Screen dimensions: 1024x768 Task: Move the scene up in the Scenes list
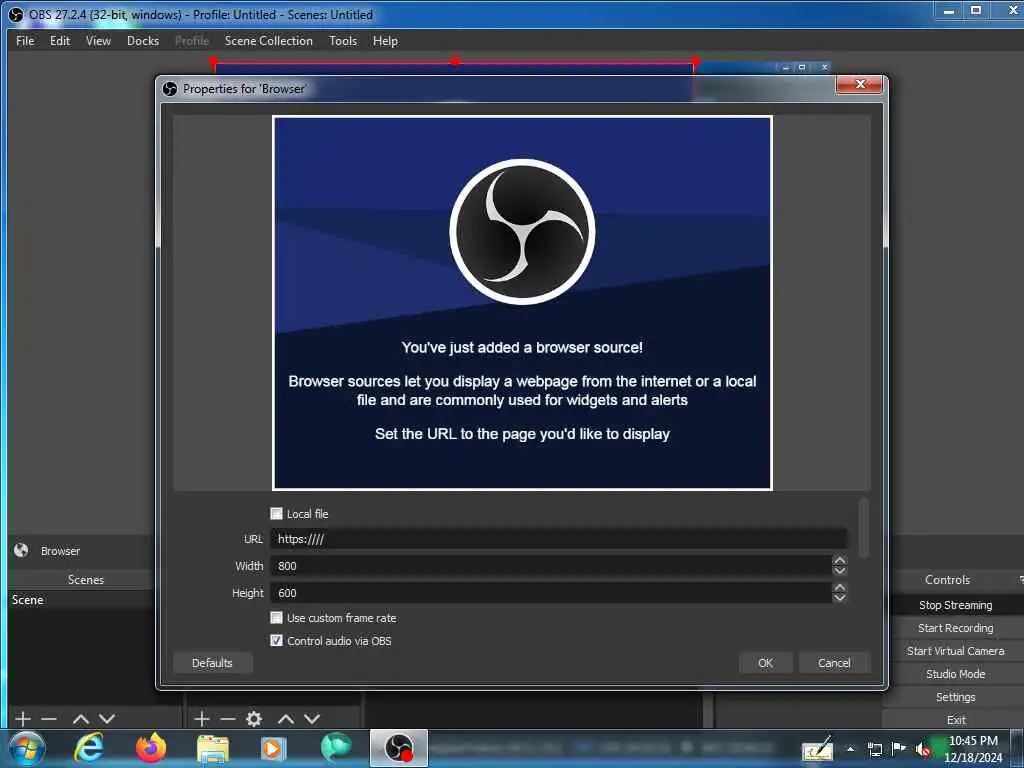(x=80, y=719)
